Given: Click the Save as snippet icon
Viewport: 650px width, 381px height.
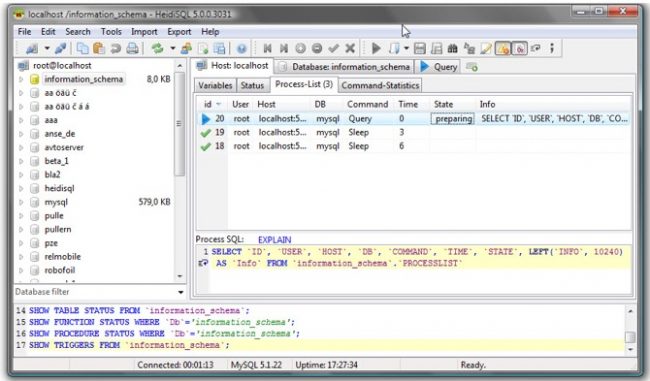Looking at the screenshot, I should pyautogui.click(x=436, y=49).
